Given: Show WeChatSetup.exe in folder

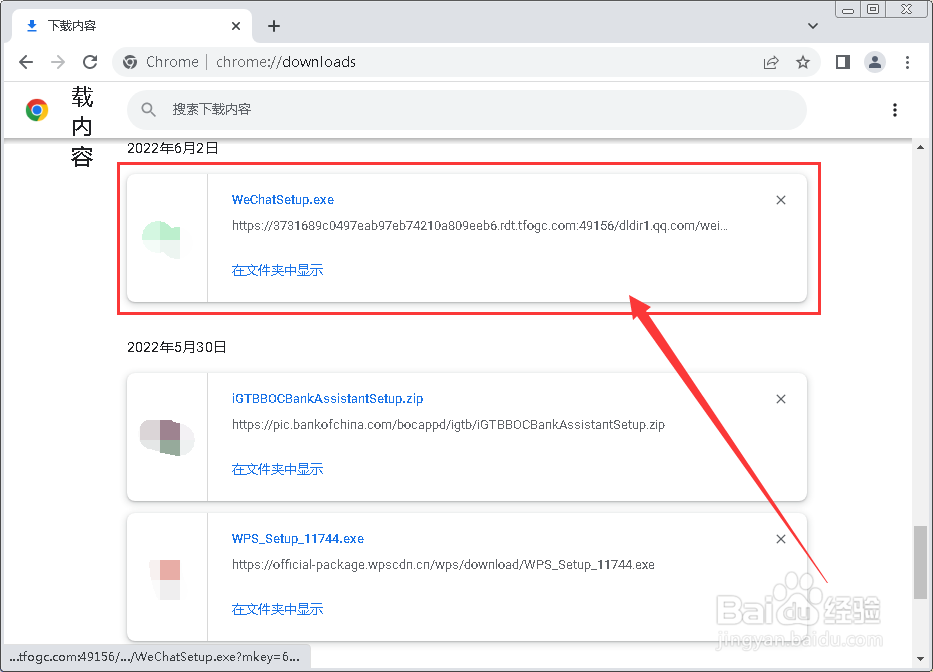Looking at the screenshot, I should [277, 270].
